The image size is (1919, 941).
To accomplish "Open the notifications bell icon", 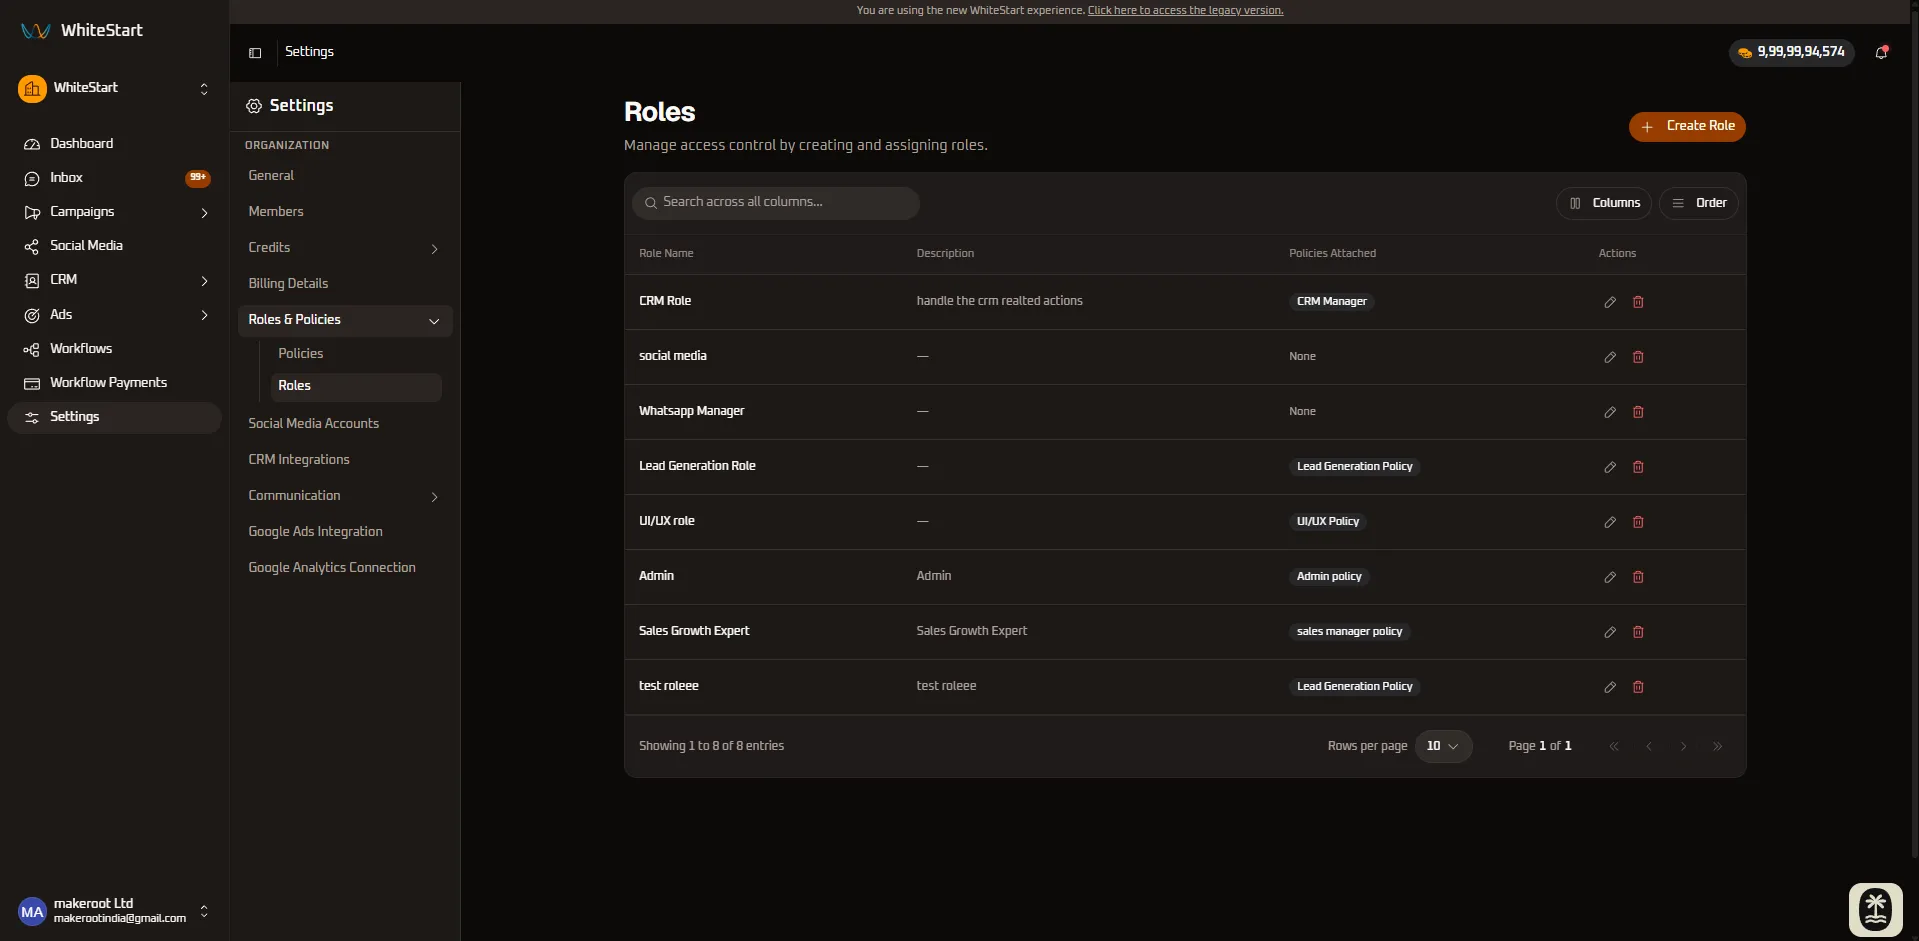I will point(1881,52).
